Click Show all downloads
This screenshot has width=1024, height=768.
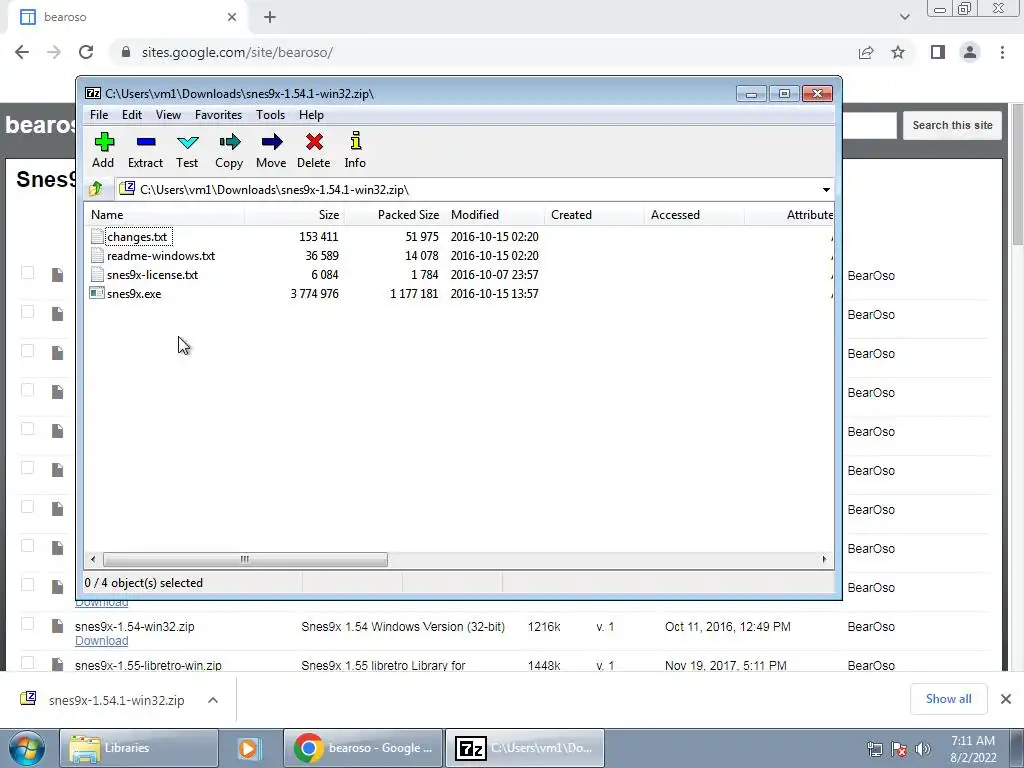948,699
